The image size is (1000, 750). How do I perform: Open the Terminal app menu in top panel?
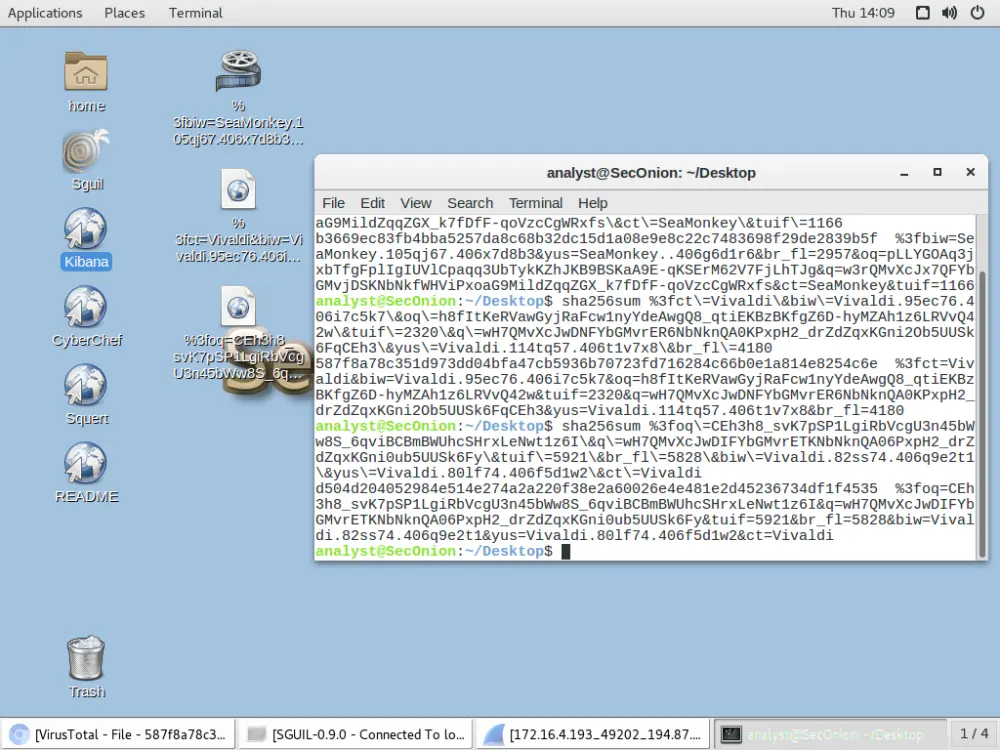click(x=196, y=13)
